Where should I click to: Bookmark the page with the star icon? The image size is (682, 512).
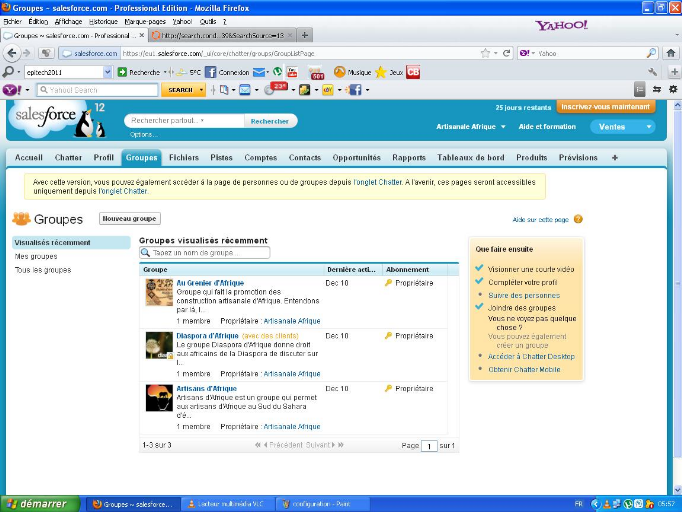pyautogui.click(x=485, y=53)
